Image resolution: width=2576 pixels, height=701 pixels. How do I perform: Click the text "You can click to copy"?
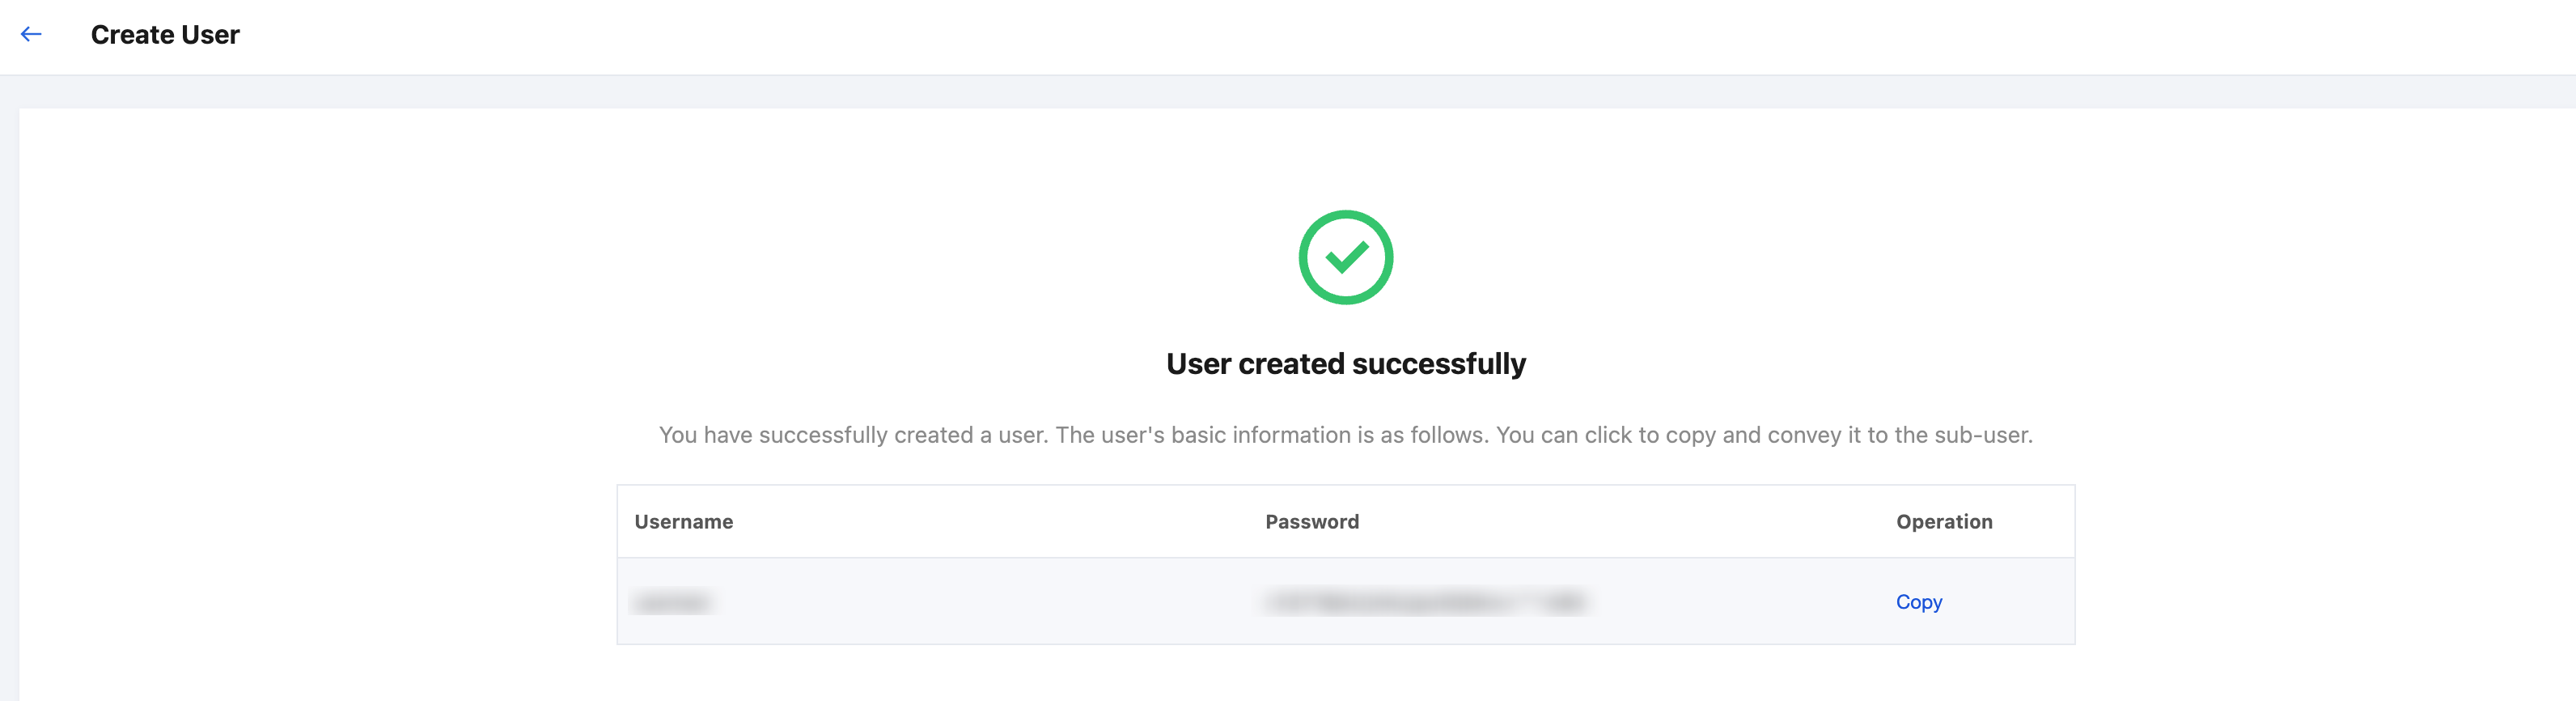pyautogui.click(x=1605, y=436)
